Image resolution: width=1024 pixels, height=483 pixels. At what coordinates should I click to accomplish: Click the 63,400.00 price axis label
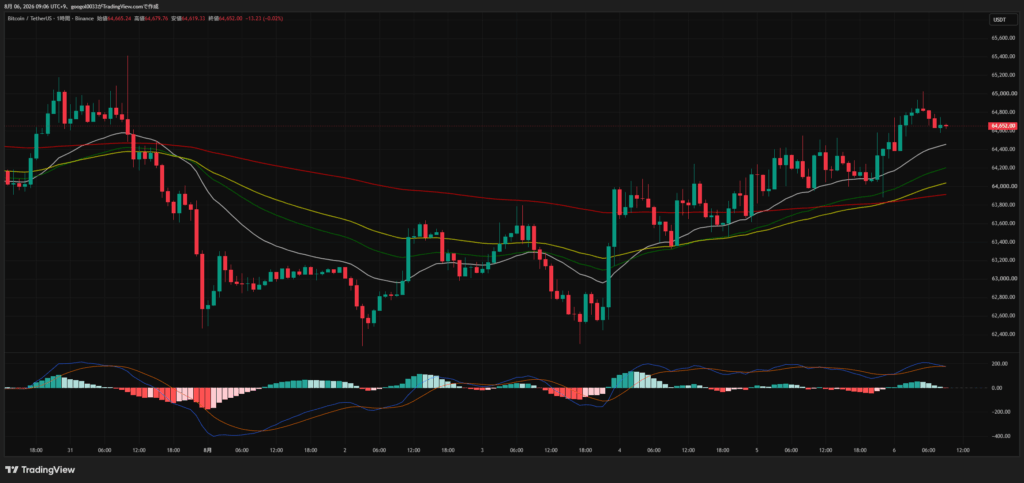tap(1002, 242)
